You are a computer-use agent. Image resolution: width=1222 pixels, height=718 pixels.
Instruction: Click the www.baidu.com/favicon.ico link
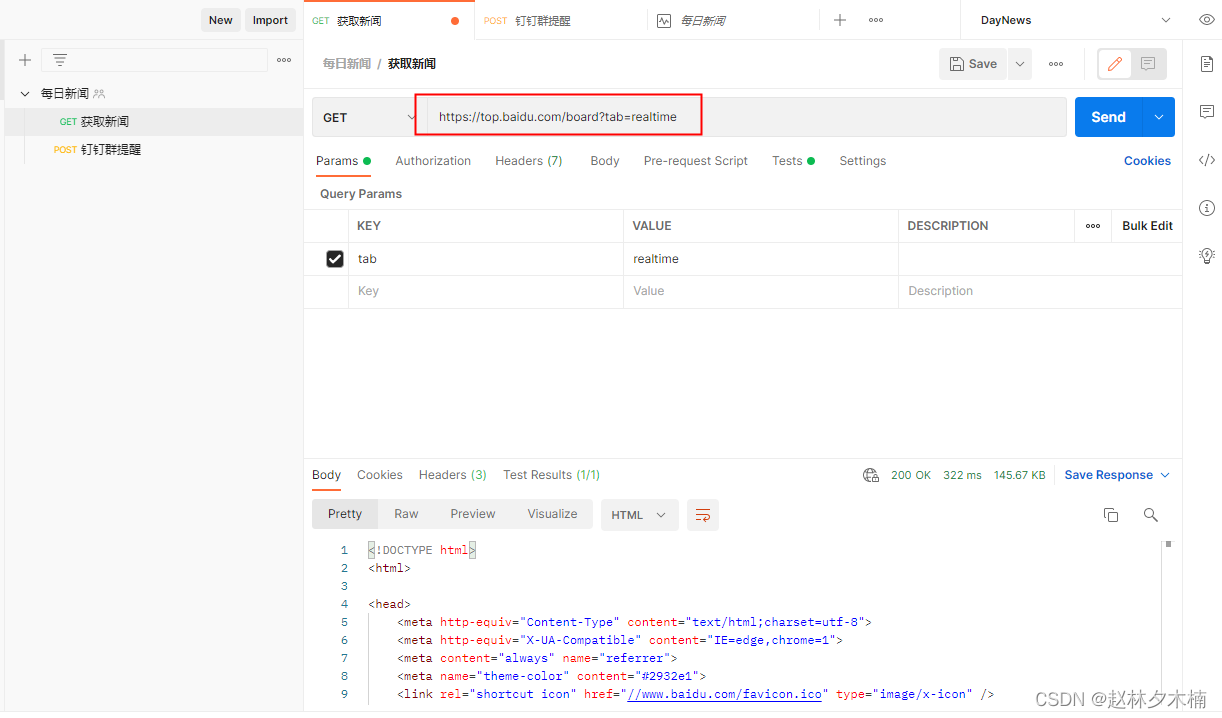724,694
